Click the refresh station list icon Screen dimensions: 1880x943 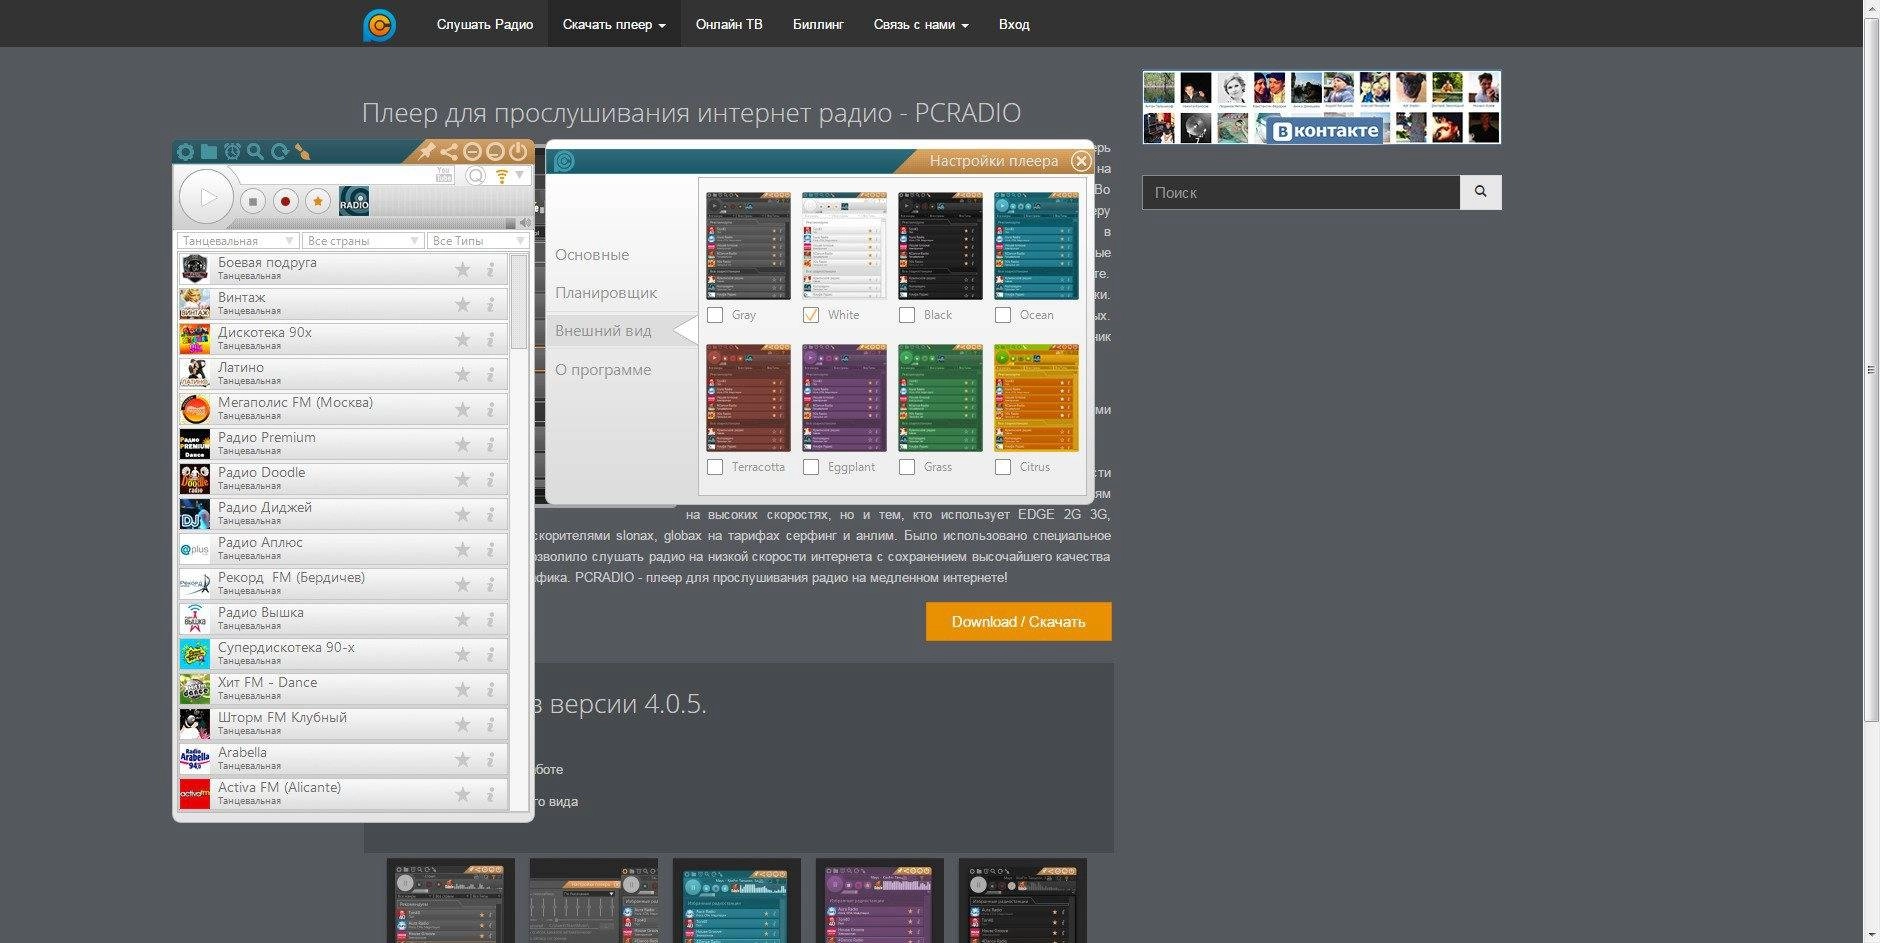coord(280,152)
